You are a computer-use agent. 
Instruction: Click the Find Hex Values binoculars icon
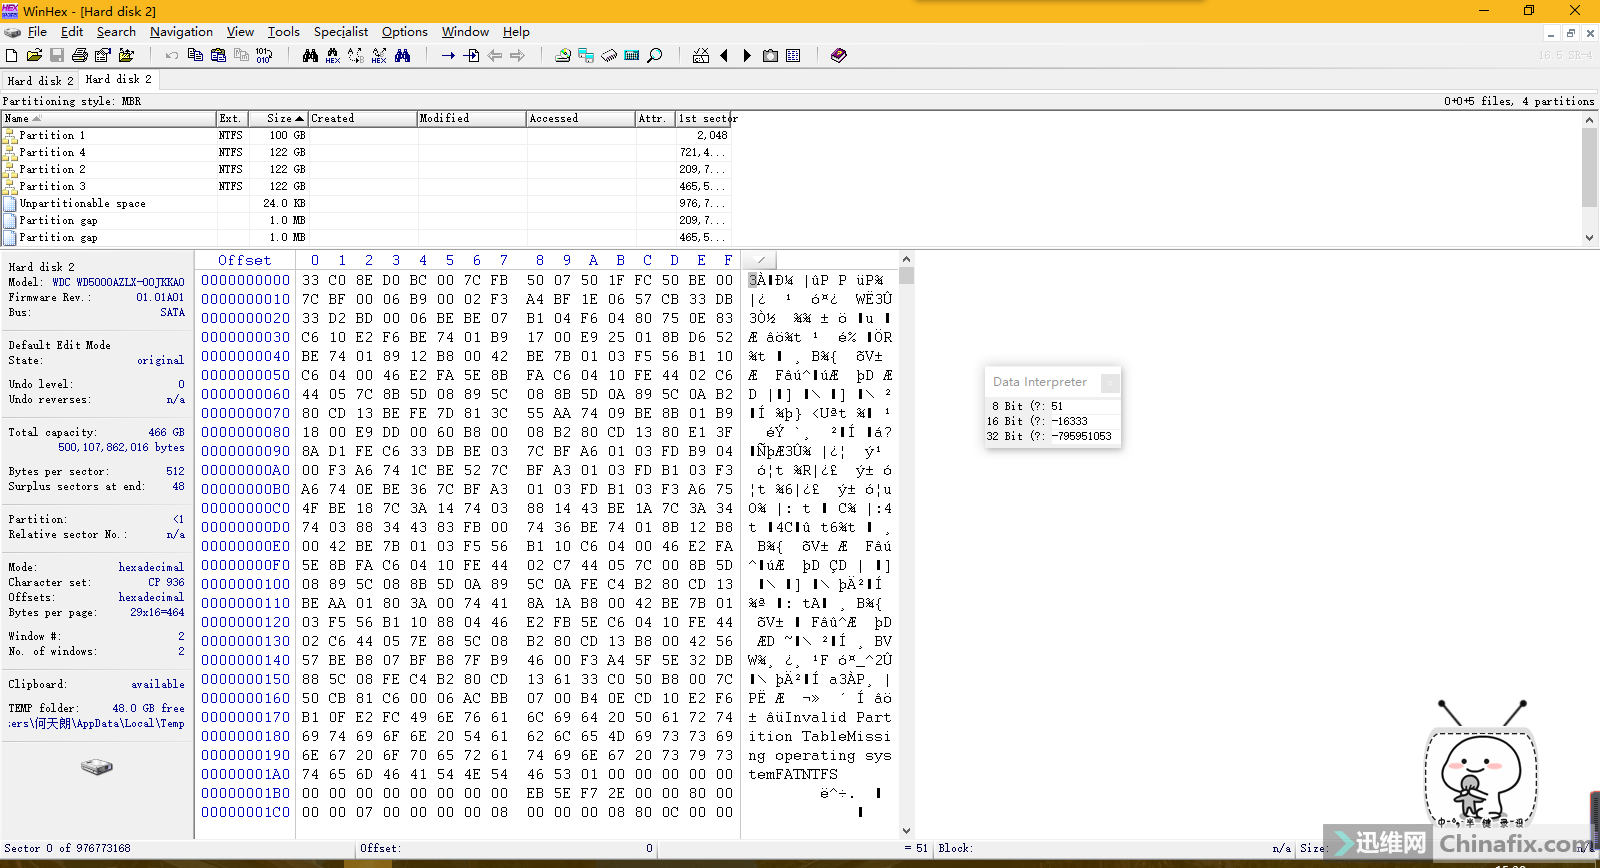coord(333,56)
